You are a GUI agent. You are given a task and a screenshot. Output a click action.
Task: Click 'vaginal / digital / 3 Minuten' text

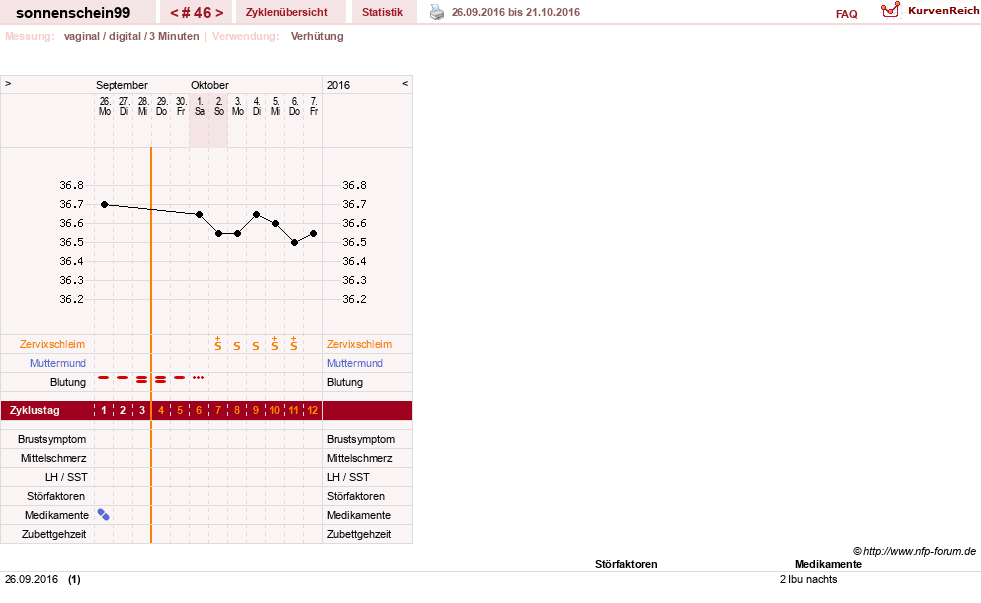click(131, 36)
